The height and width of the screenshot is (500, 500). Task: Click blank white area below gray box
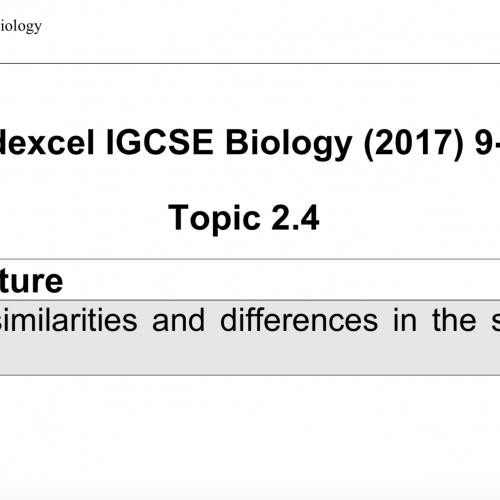coord(250,437)
